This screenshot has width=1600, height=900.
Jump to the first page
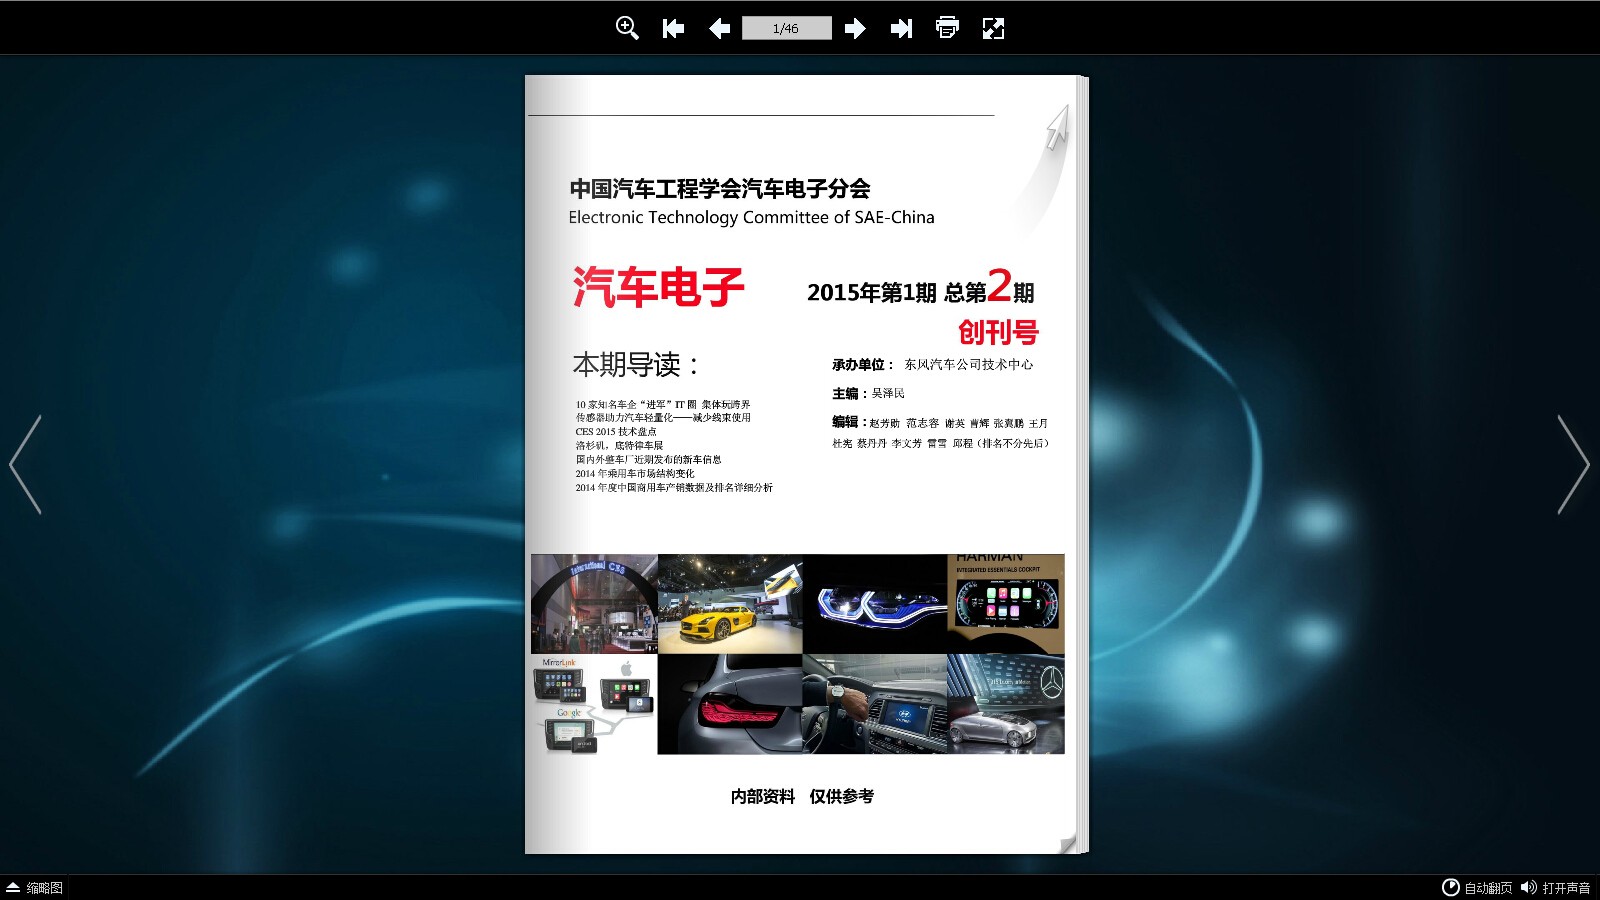pyautogui.click(x=673, y=28)
